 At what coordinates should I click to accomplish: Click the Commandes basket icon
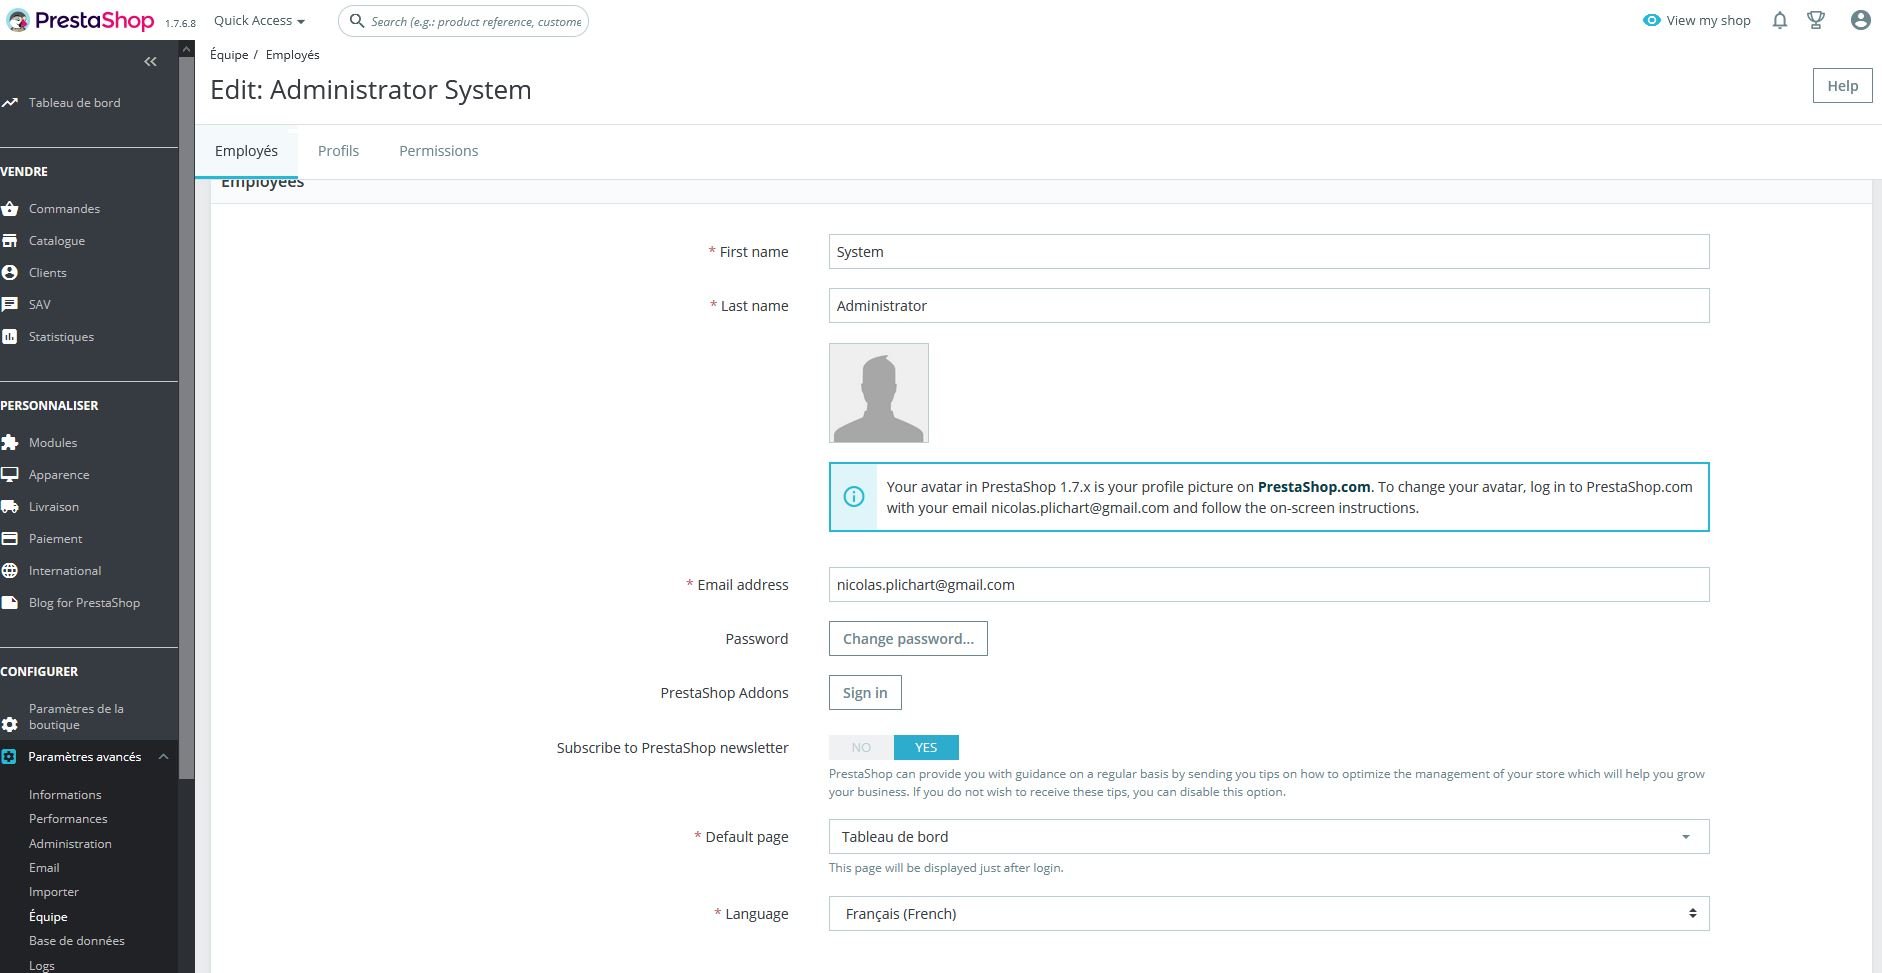[x=10, y=209]
